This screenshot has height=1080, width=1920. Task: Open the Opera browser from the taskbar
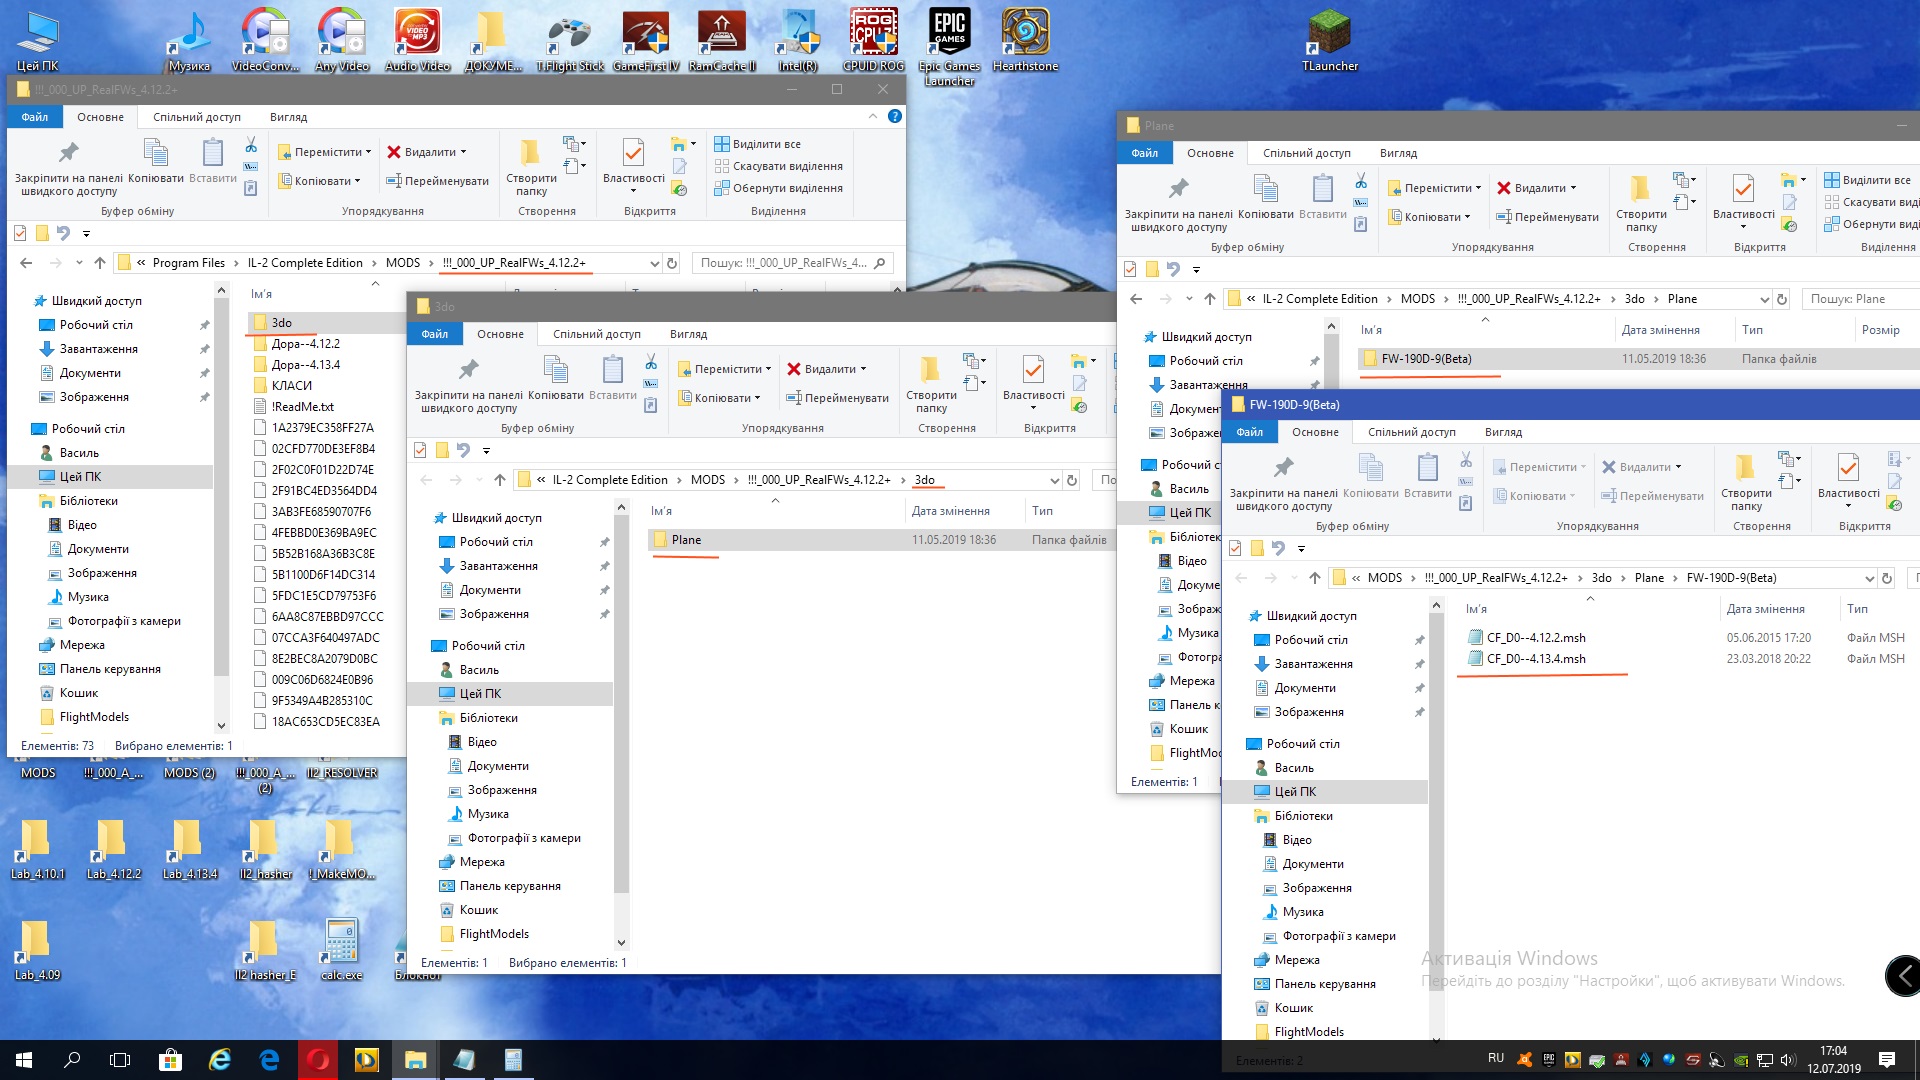click(x=318, y=1060)
